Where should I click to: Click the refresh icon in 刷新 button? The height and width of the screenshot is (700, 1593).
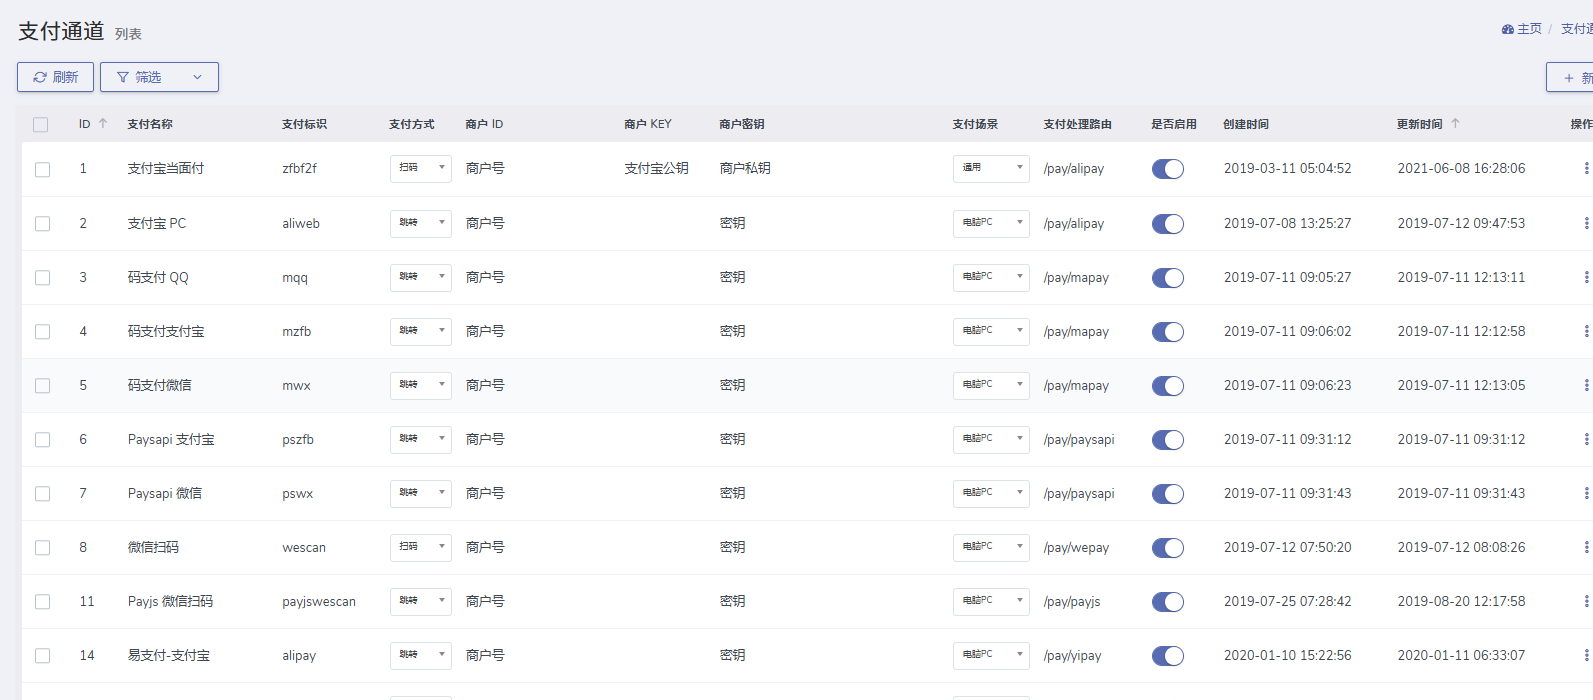coord(40,77)
